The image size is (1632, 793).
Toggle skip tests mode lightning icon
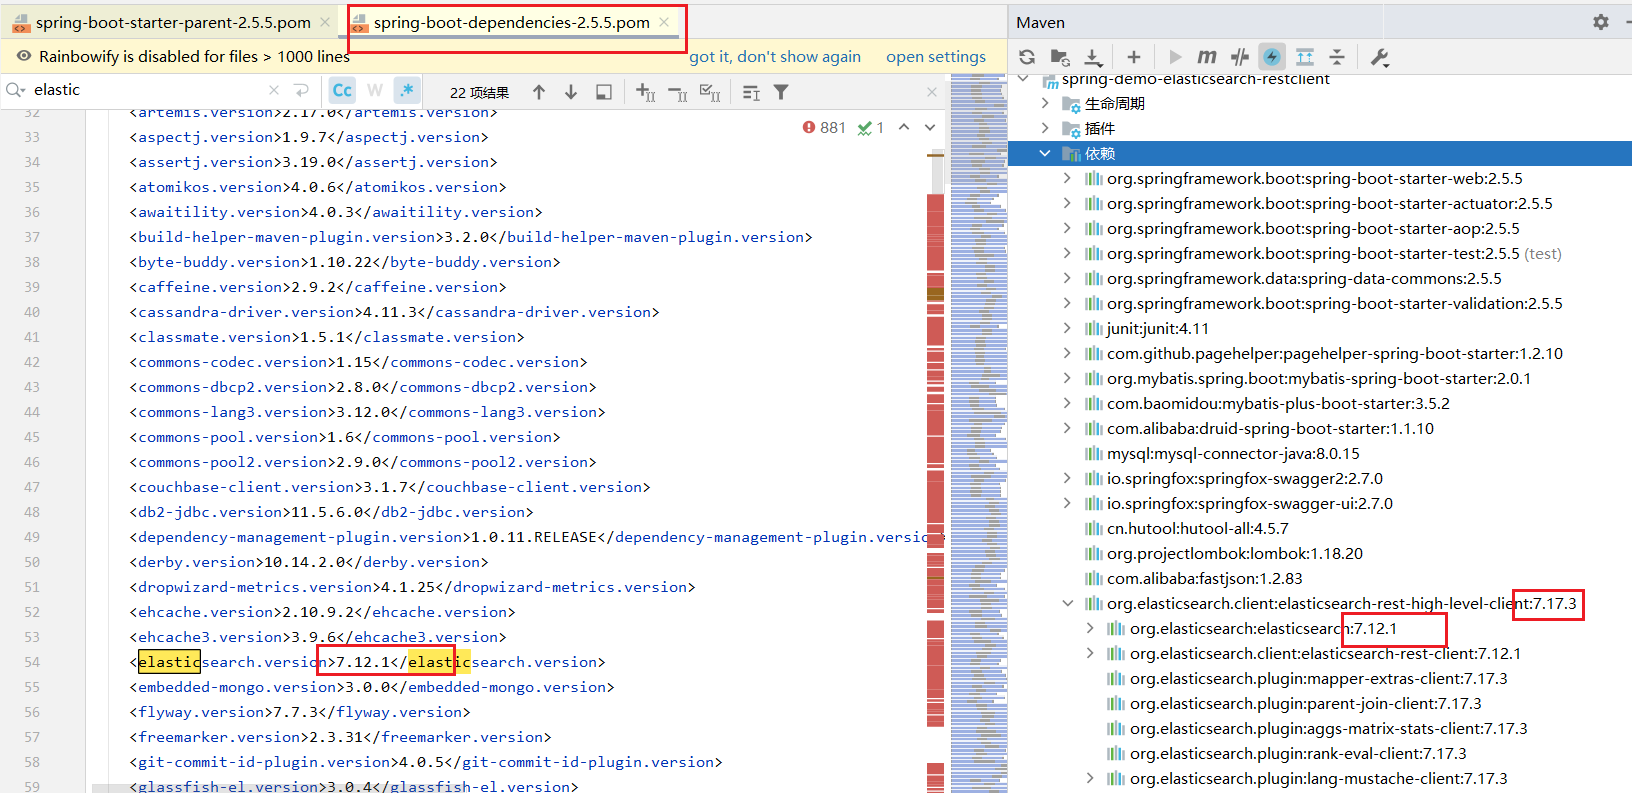click(1271, 57)
